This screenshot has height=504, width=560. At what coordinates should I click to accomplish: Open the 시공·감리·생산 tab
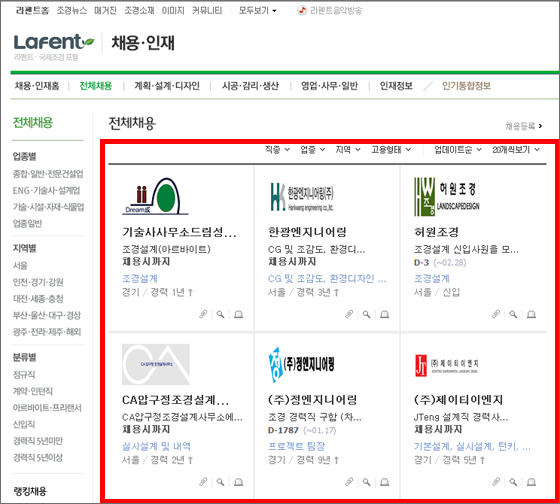point(250,86)
